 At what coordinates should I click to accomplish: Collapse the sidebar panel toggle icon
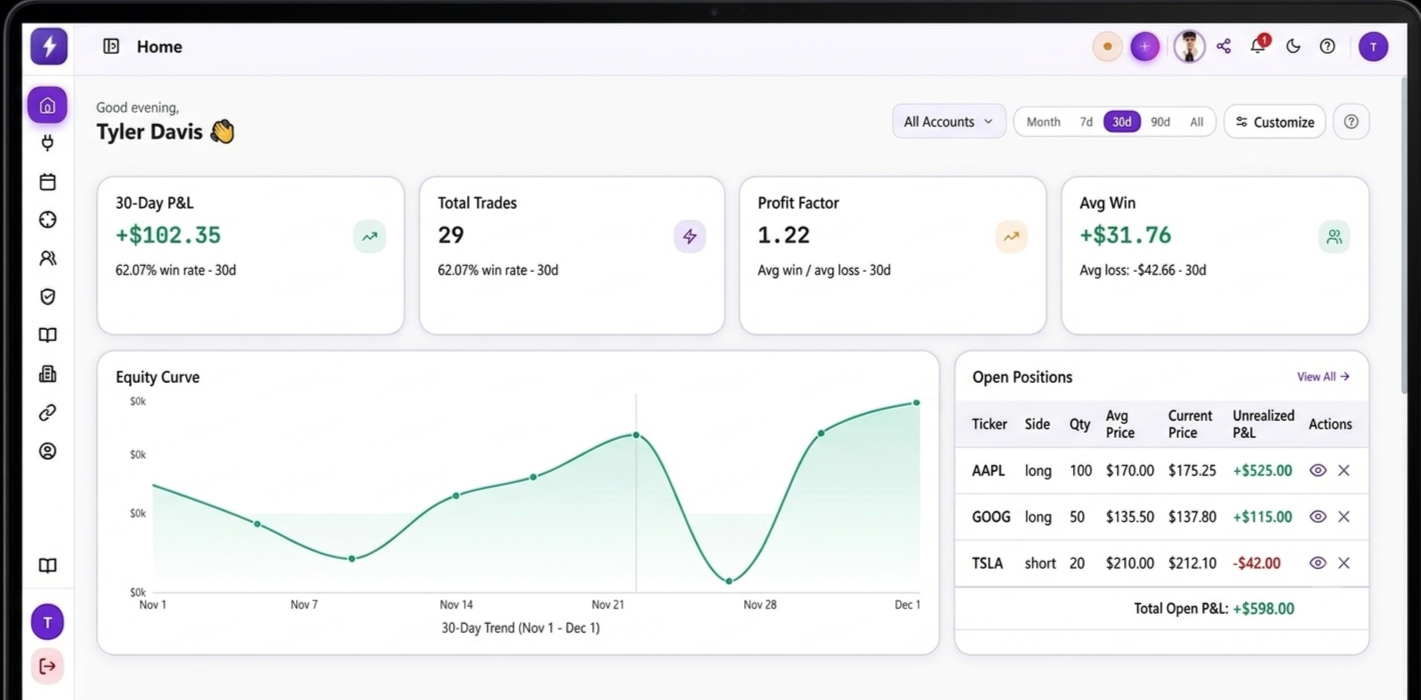point(111,46)
